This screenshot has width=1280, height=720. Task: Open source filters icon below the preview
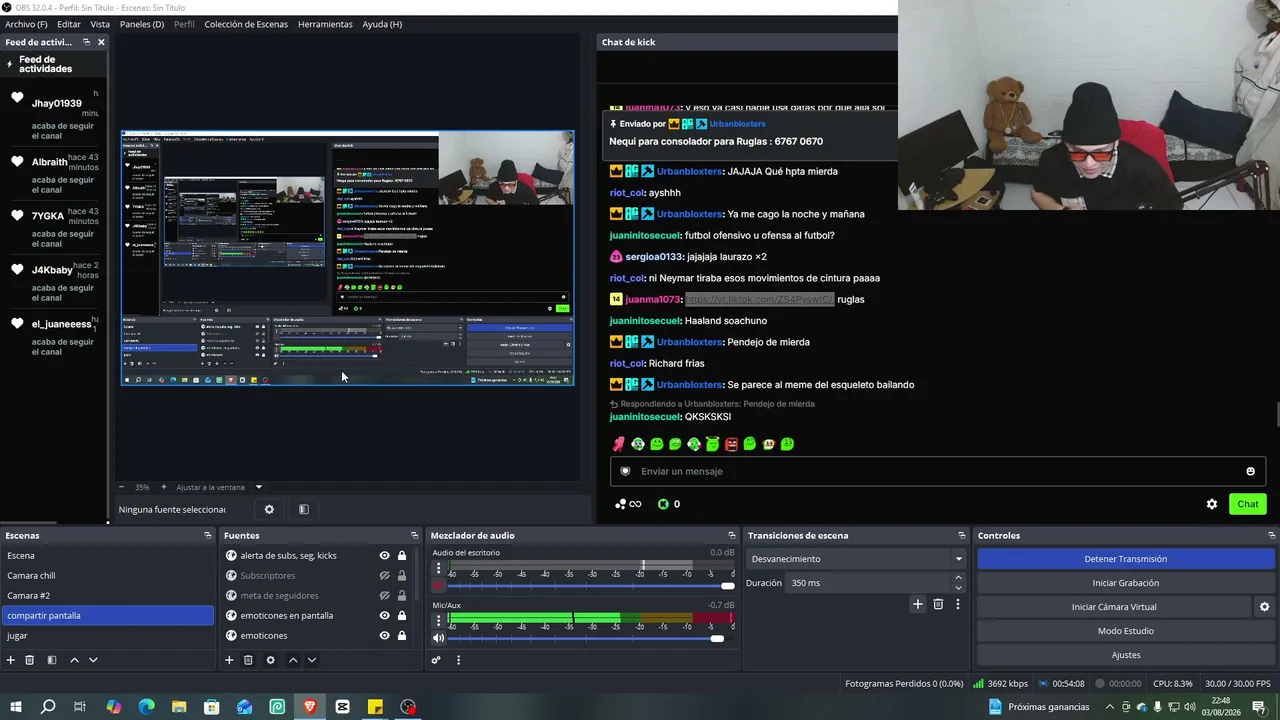pos(304,509)
